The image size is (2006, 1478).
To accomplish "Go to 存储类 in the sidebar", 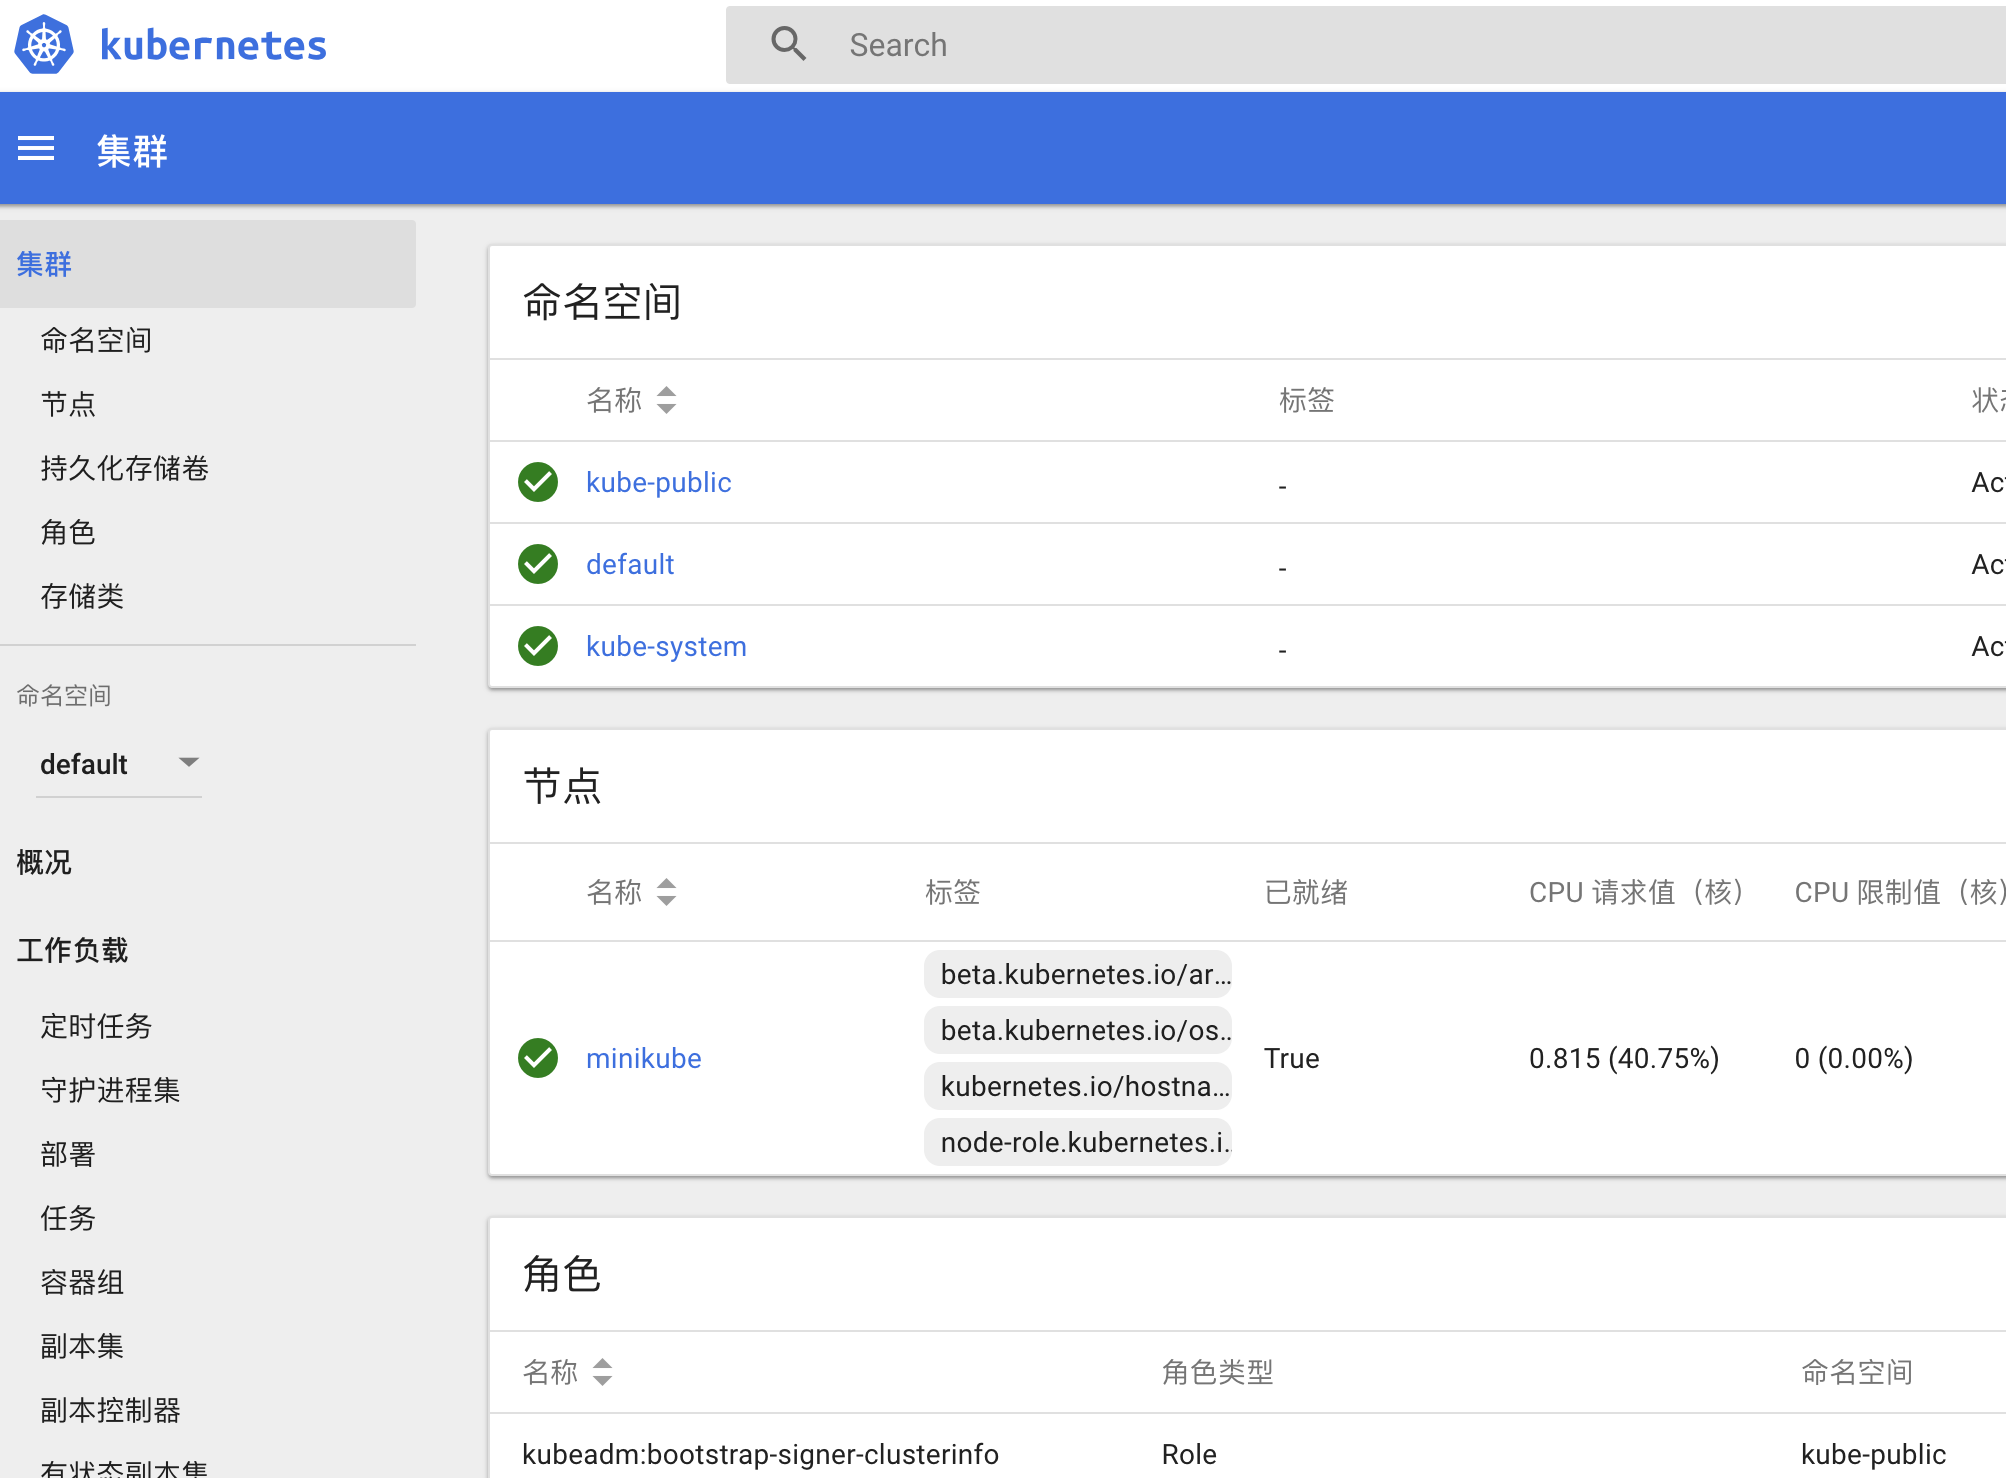I will pyautogui.click(x=82, y=596).
